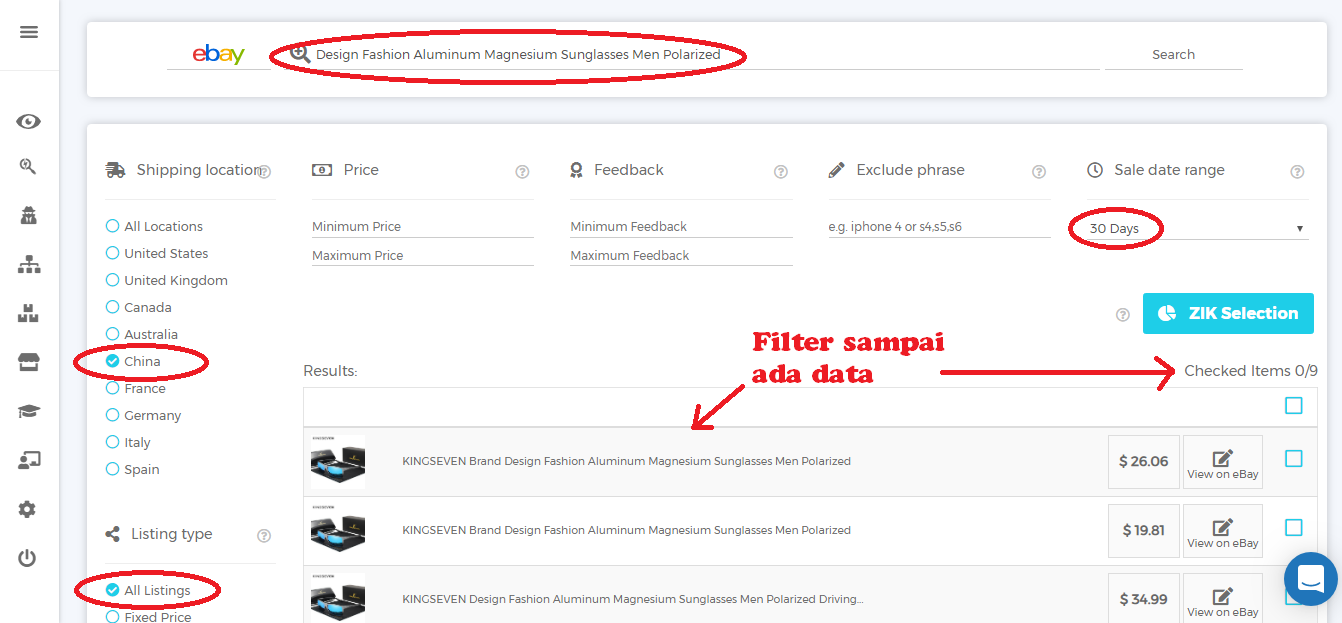Click the Minimum Price field
Image resolution: width=1342 pixels, height=623 pixels.
pyautogui.click(x=422, y=227)
